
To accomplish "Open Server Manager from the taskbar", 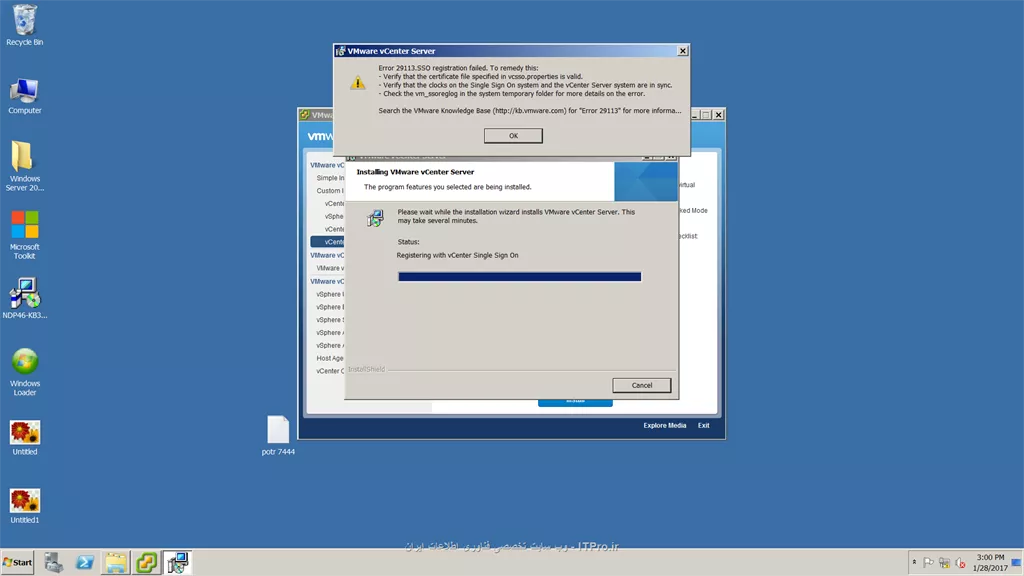I will (x=54, y=562).
